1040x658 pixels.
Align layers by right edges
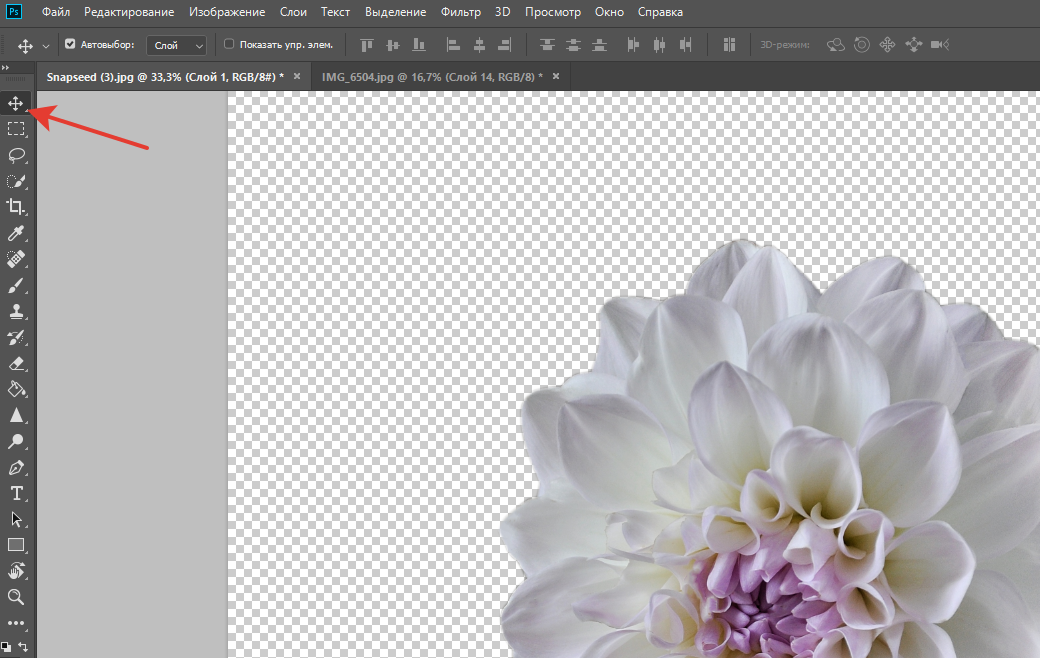(x=505, y=45)
